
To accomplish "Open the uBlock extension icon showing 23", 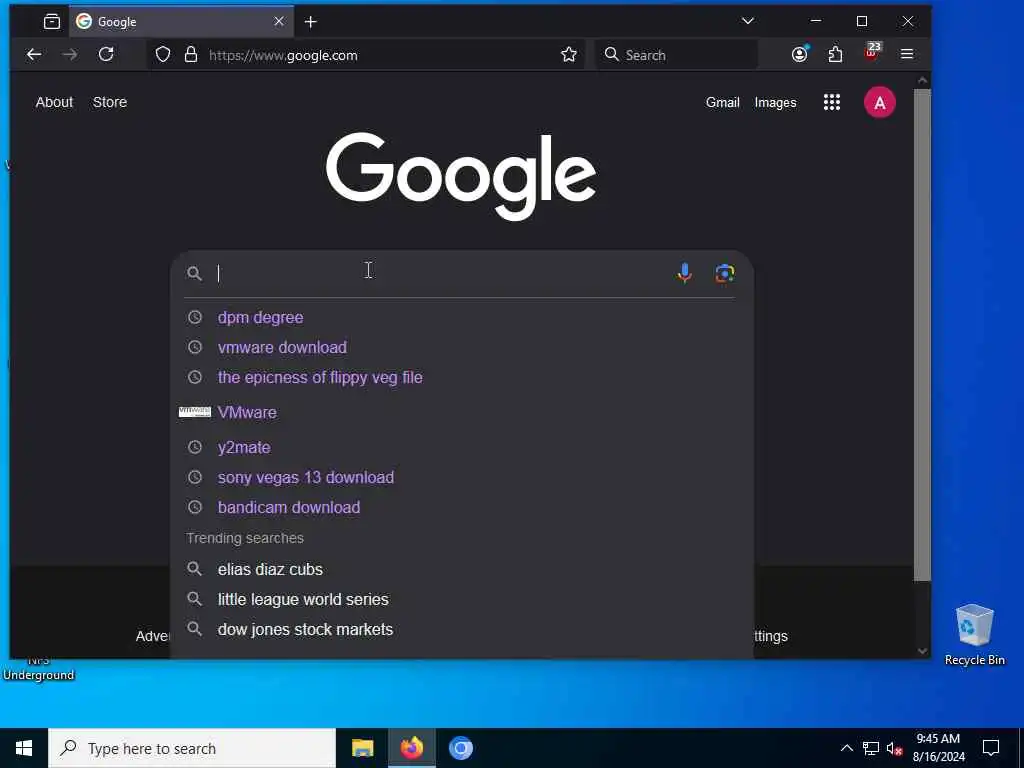I will 872,52.
